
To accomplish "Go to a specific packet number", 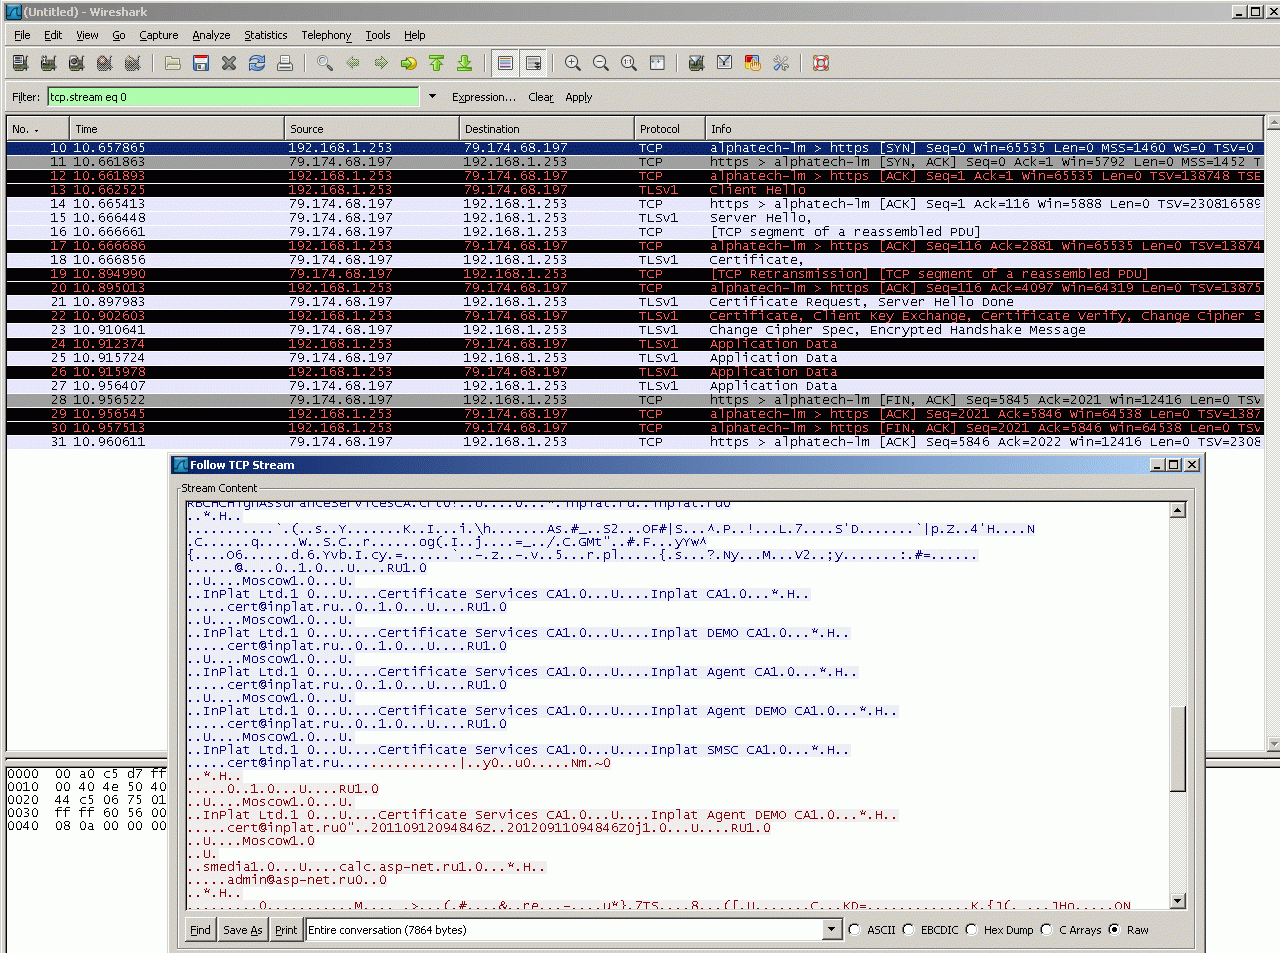I will pos(409,63).
